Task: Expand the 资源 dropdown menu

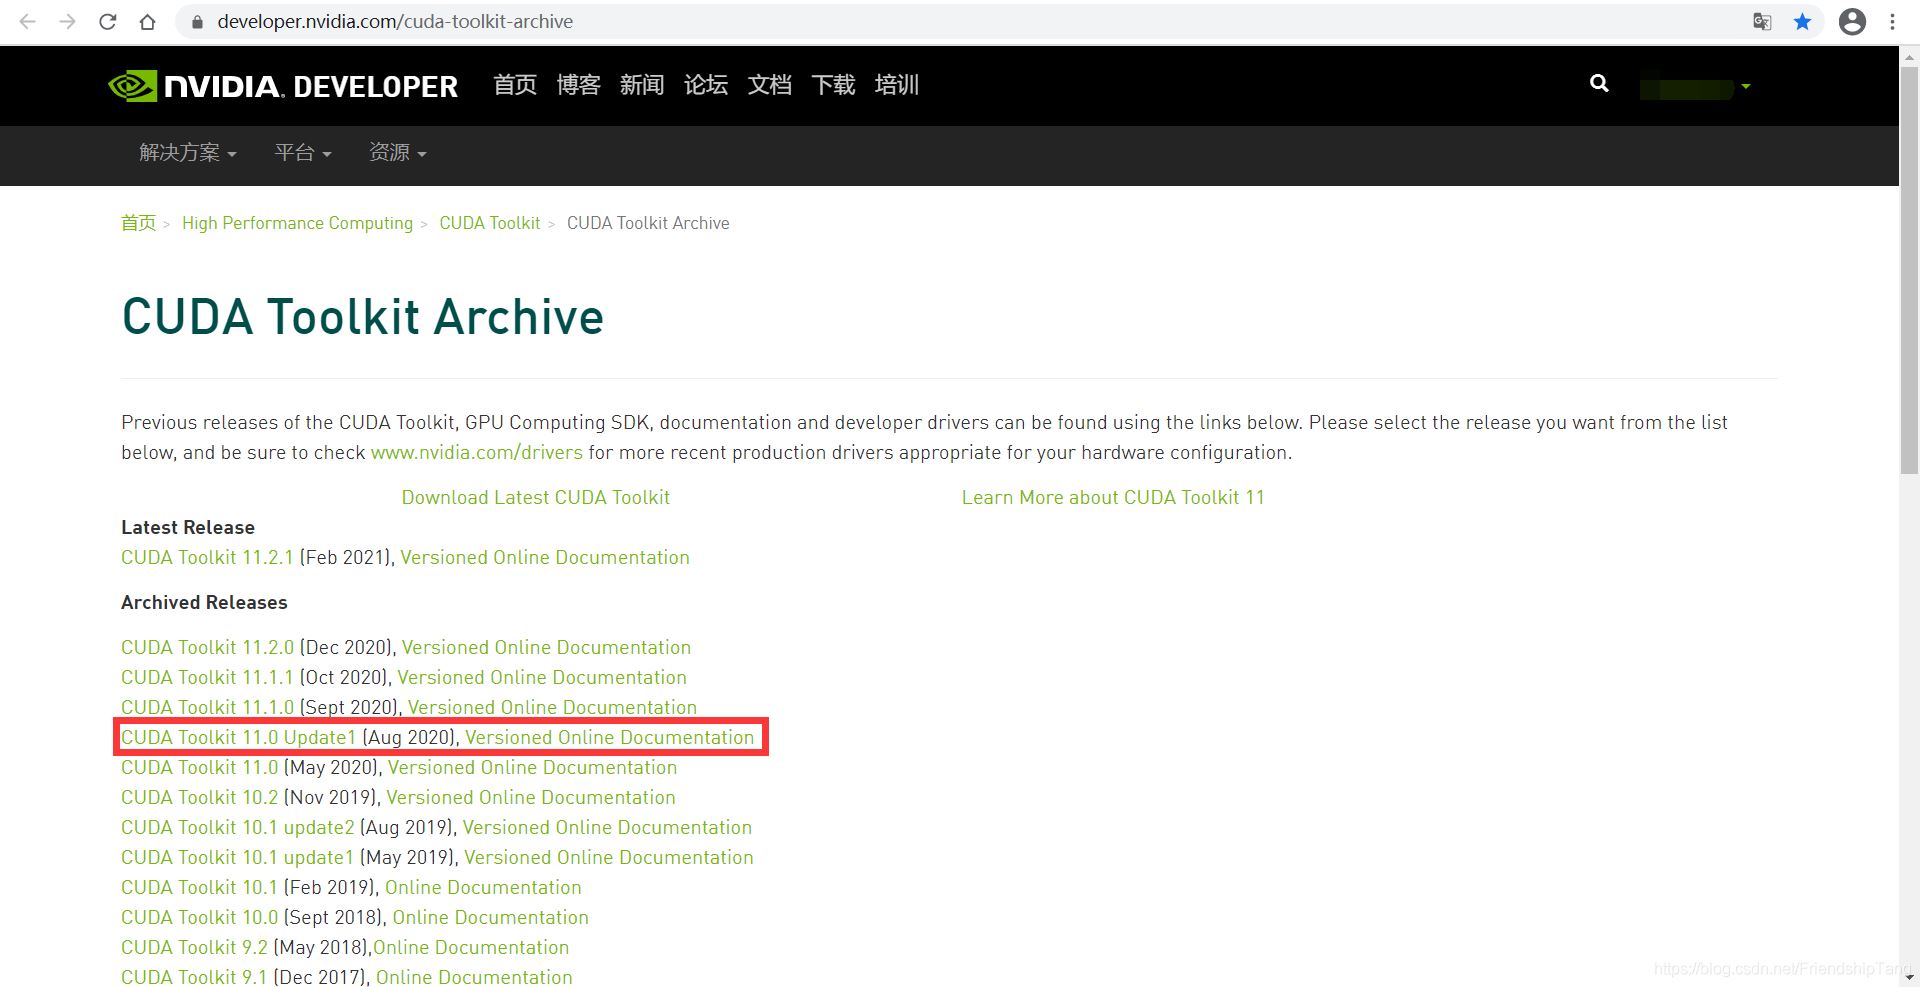Action: click(397, 153)
